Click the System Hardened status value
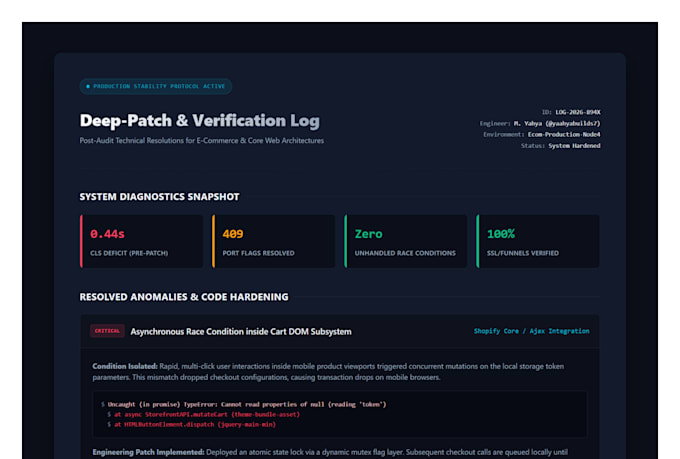 574,146
